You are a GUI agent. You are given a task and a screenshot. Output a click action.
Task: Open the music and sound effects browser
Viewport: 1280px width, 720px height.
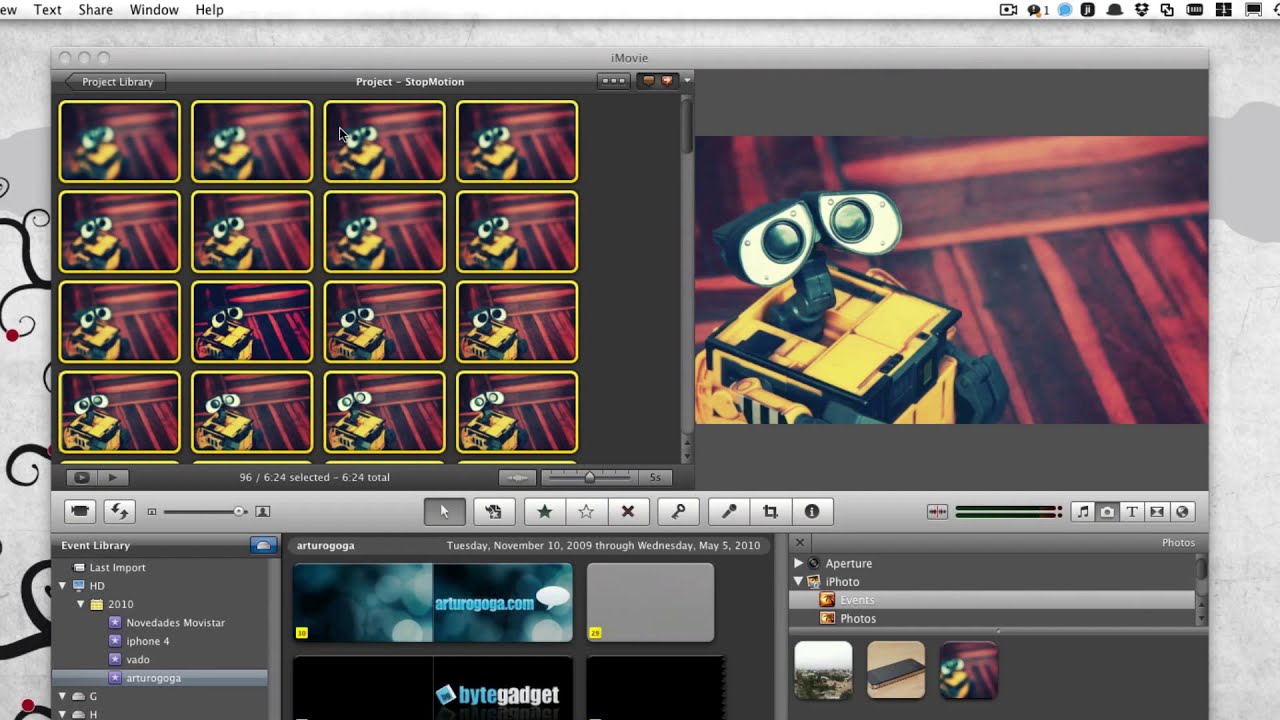point(1082,511)
